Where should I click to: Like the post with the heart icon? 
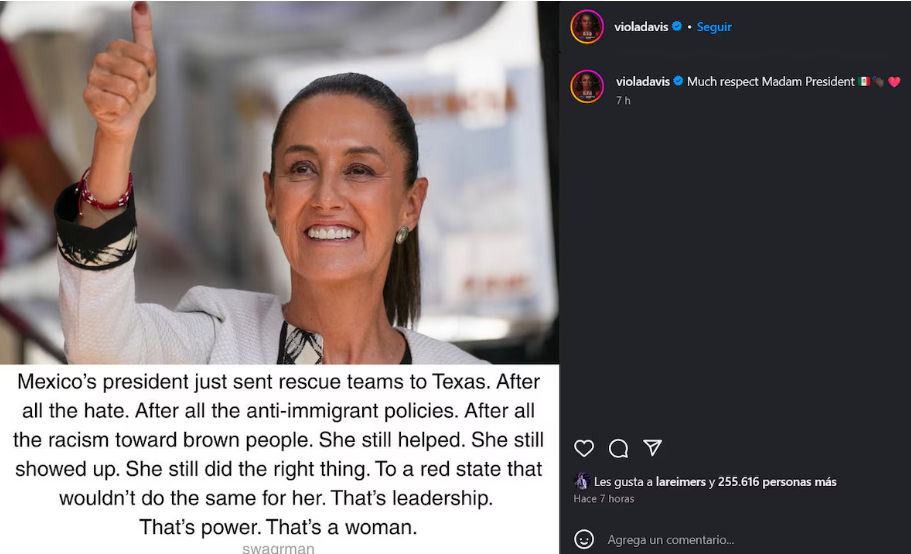(584, 448)
